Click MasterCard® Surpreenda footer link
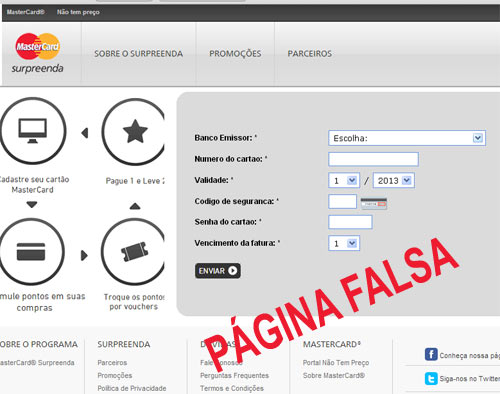This screenshot has height=394, width=500. tap(37, 363)
